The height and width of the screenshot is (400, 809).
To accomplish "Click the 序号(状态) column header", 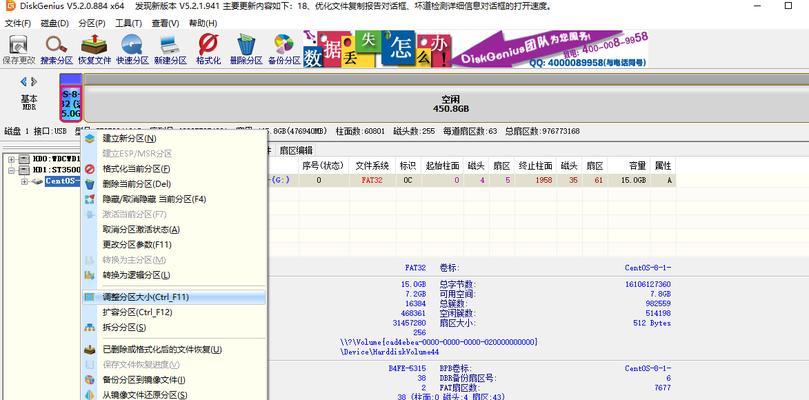I will 323,166.
